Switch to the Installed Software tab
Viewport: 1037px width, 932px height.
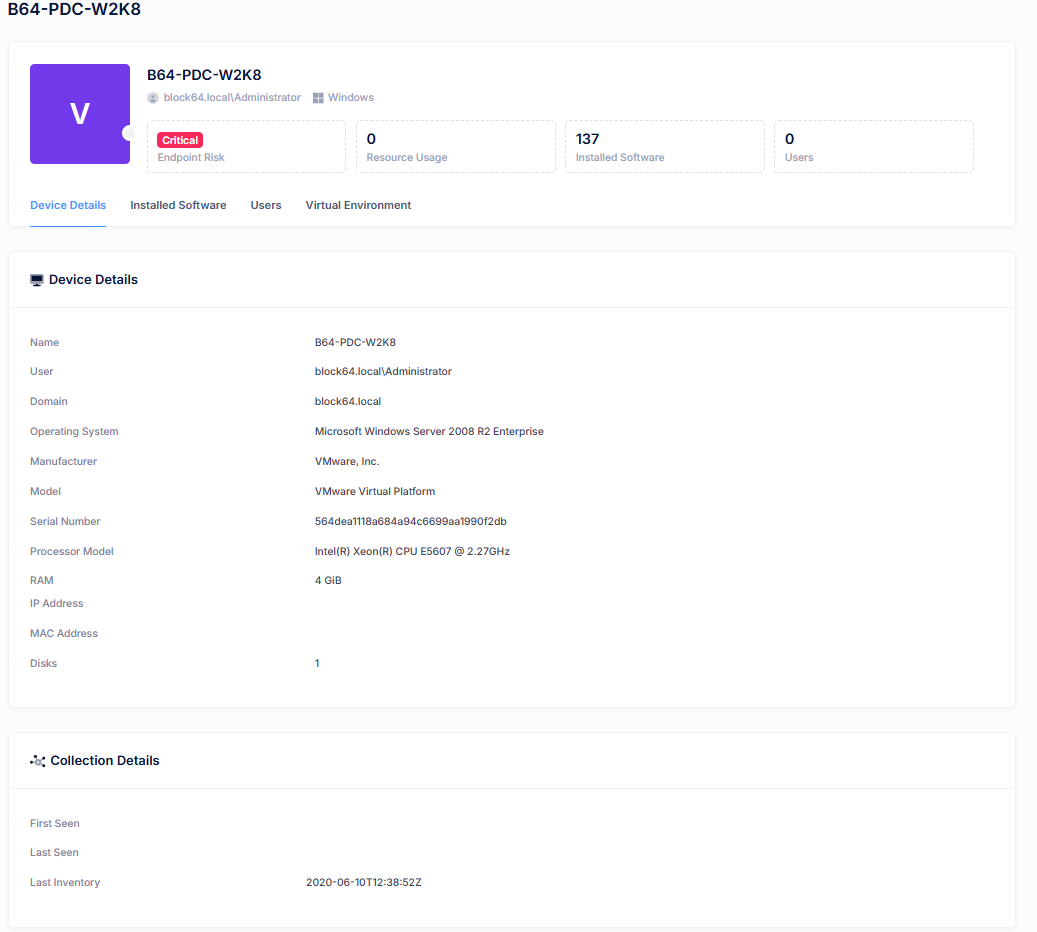tap(178, 205)
